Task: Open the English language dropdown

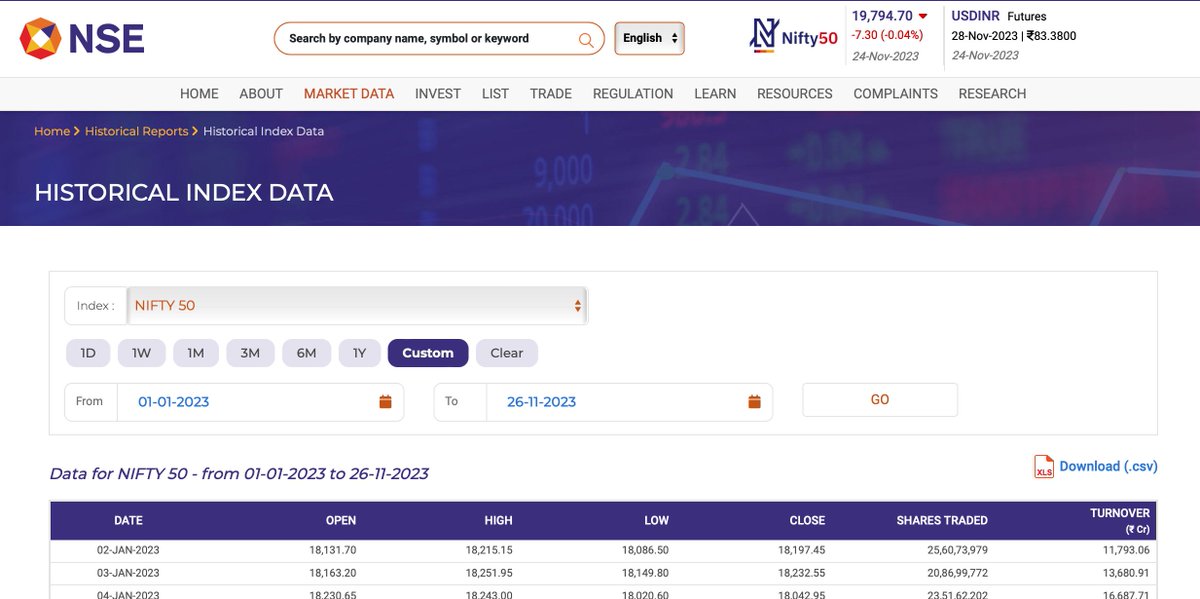Action: click(x=650, y=38)
